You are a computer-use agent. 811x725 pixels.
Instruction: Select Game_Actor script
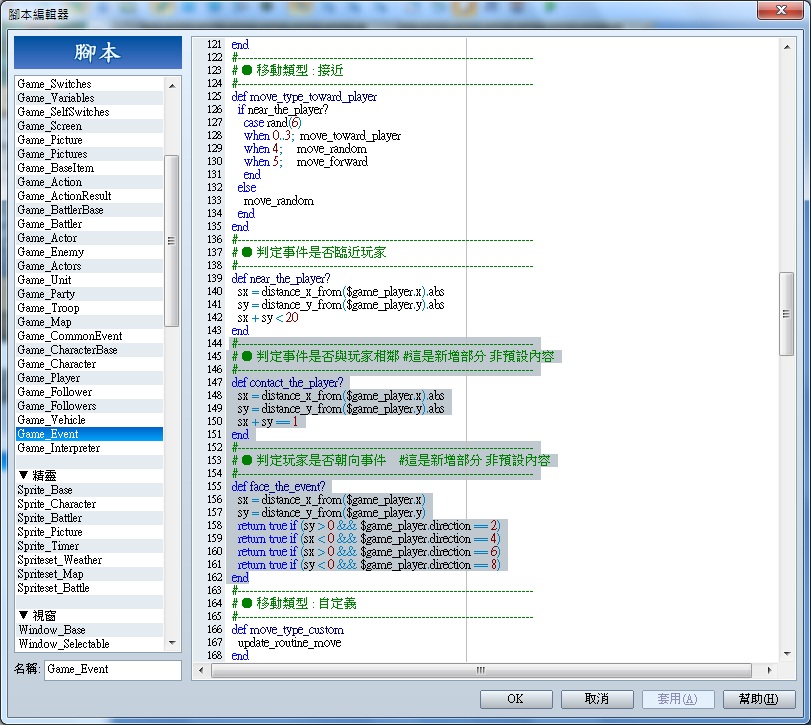[x=89, y=238]
